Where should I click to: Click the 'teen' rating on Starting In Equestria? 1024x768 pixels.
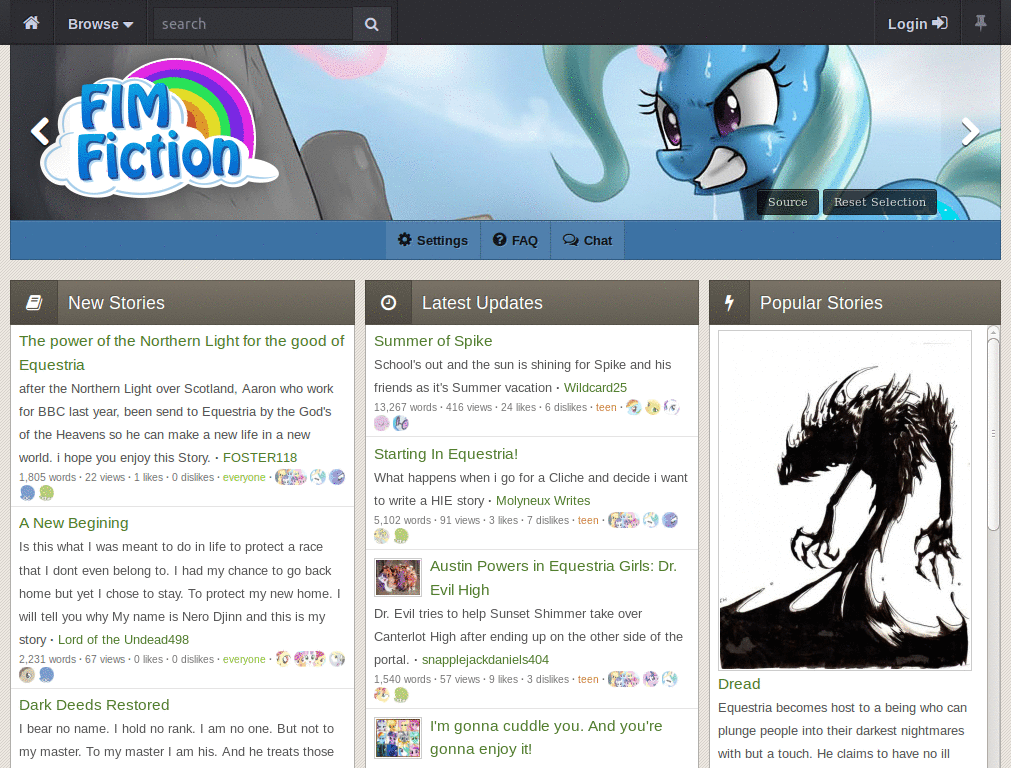pos(588,520)
